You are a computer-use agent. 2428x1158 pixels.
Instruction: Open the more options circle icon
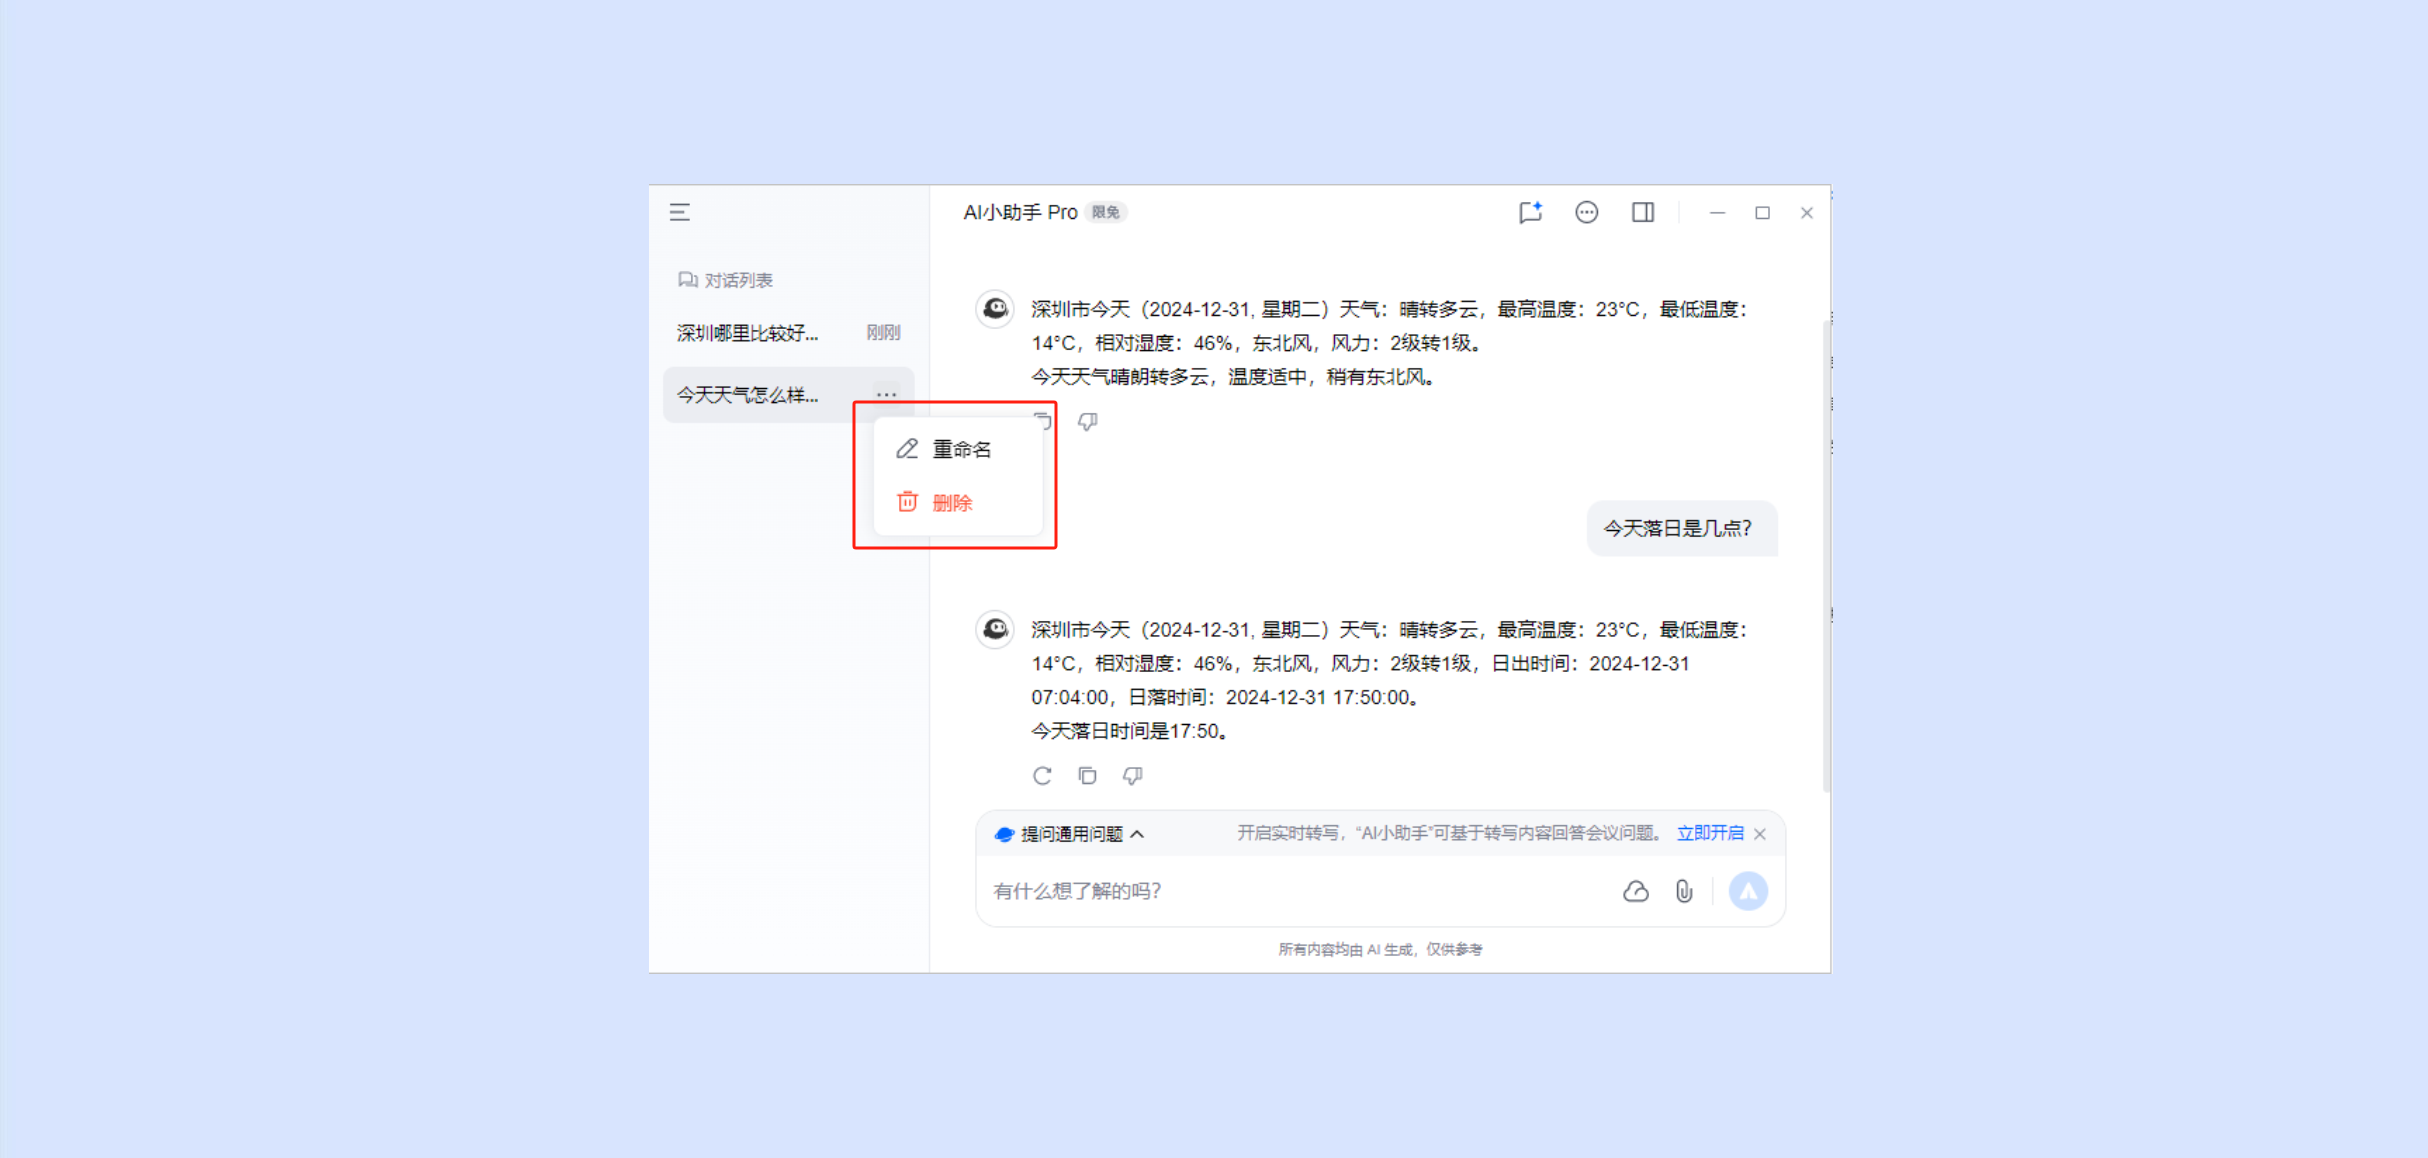tap(1586, 212)
